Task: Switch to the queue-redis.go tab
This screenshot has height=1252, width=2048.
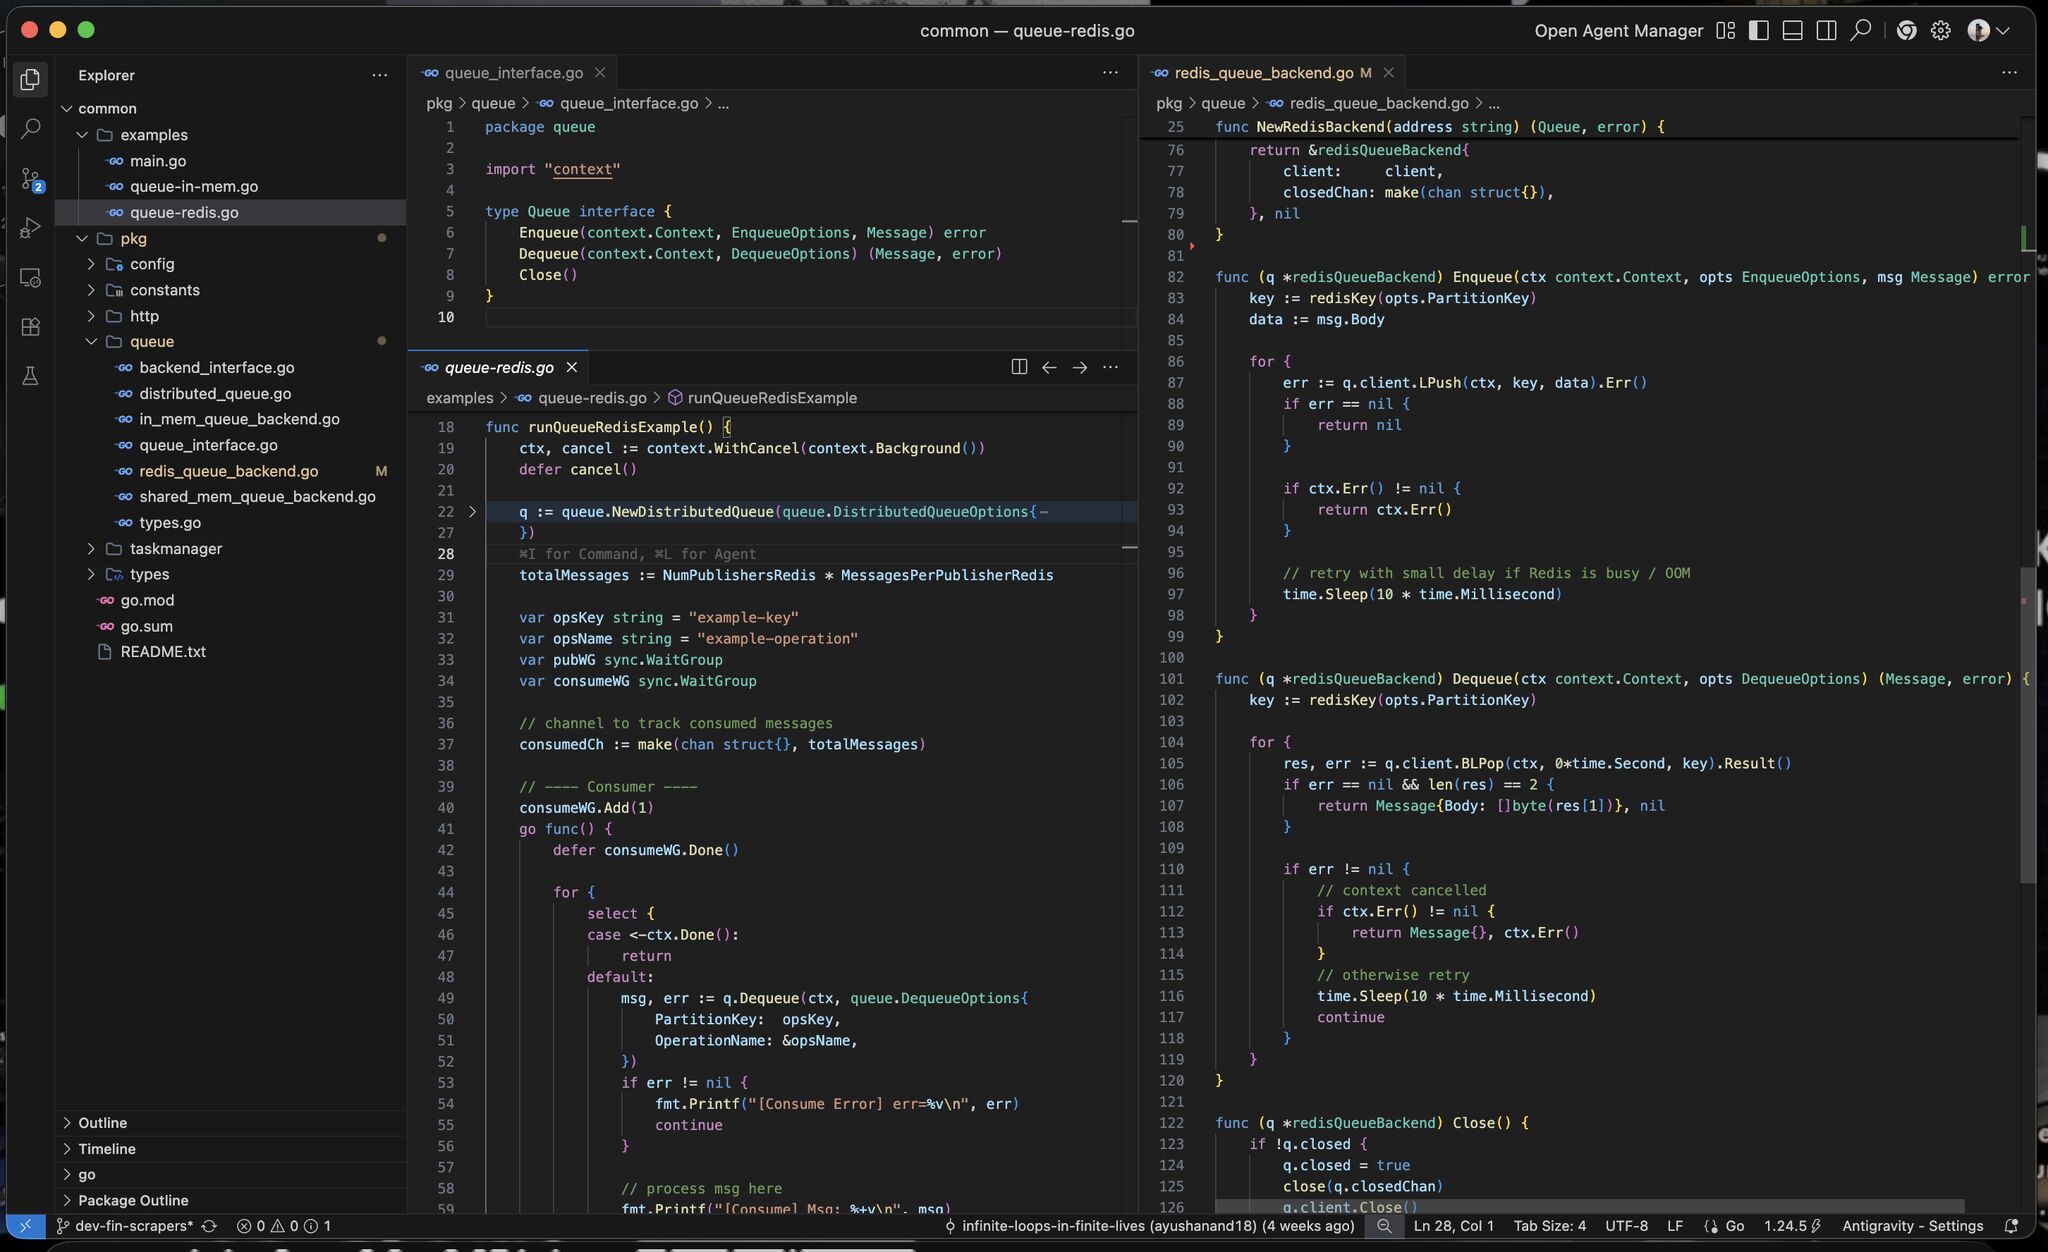Action: coord(498,367)
